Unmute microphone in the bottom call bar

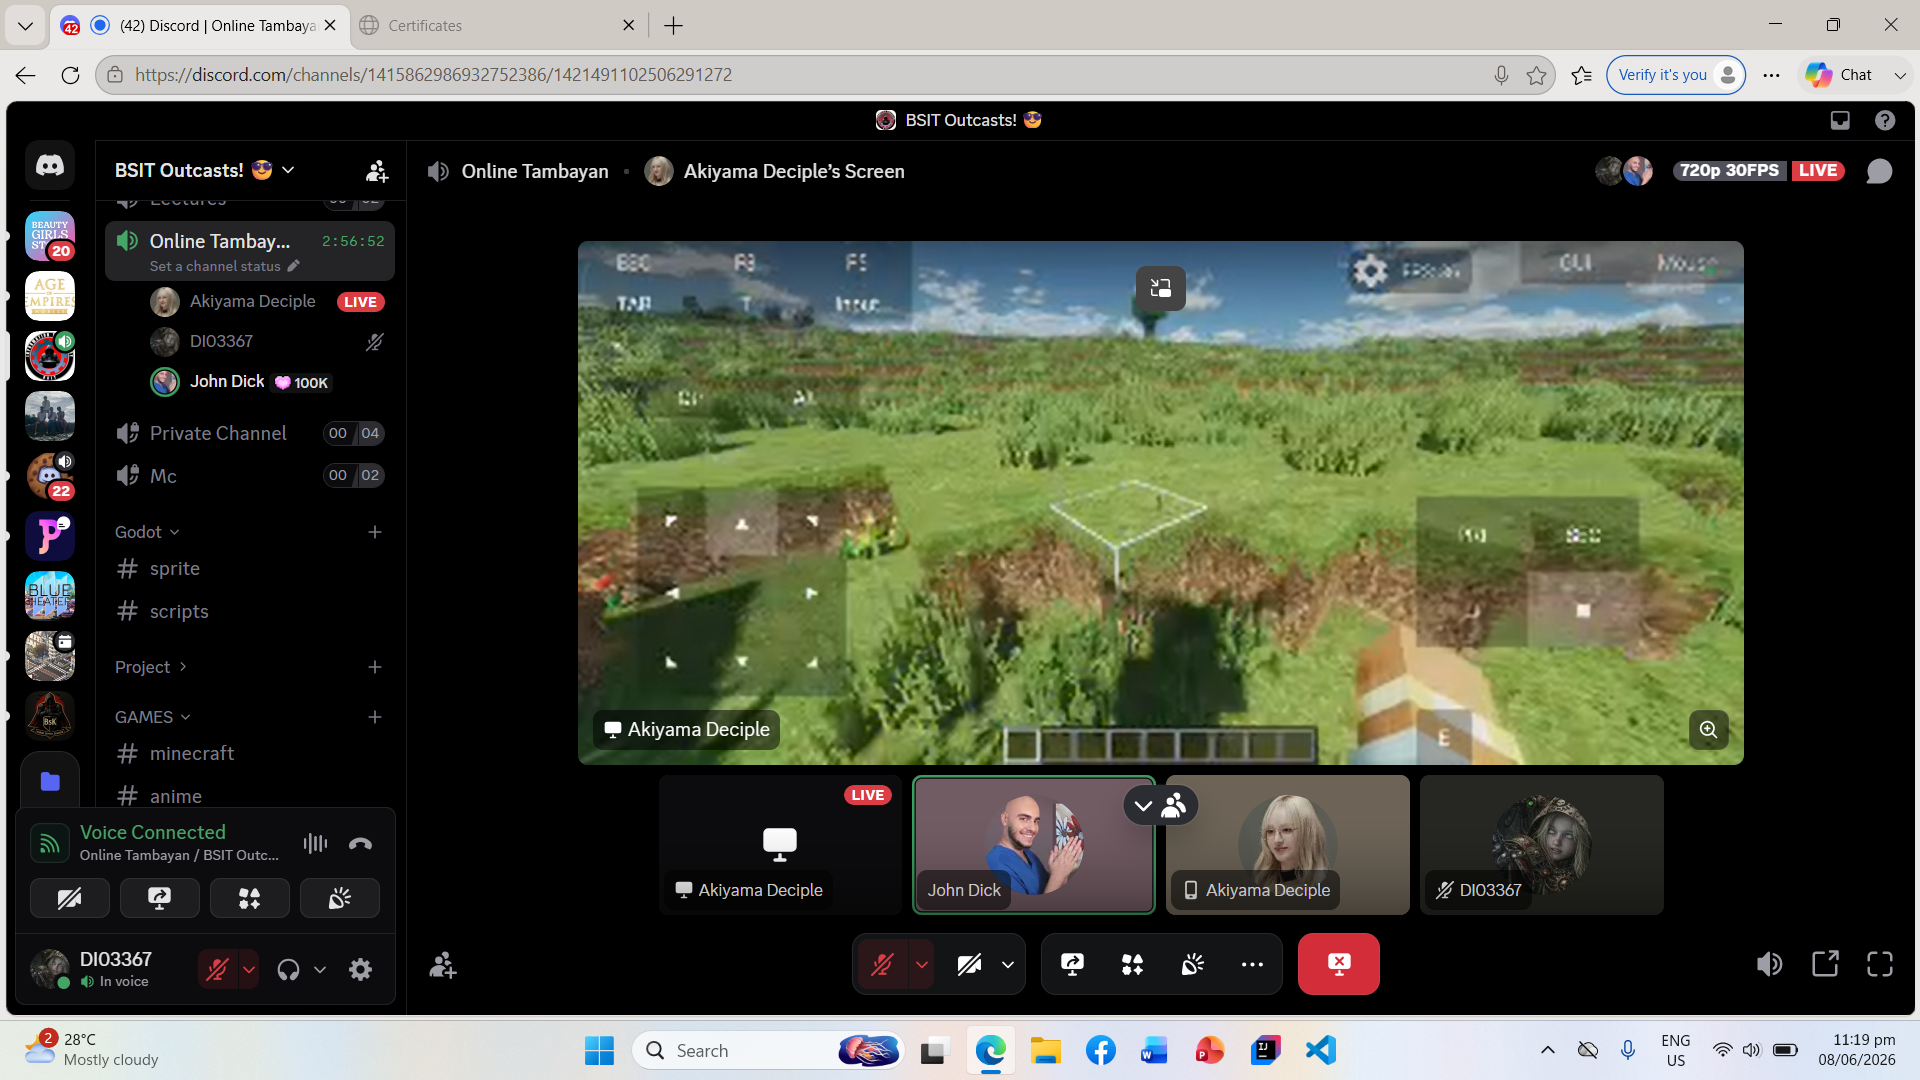882,964
